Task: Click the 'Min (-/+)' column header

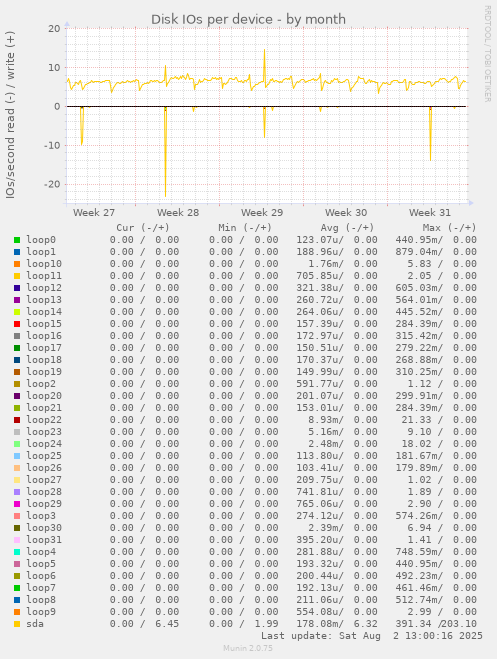Action: 245,228
